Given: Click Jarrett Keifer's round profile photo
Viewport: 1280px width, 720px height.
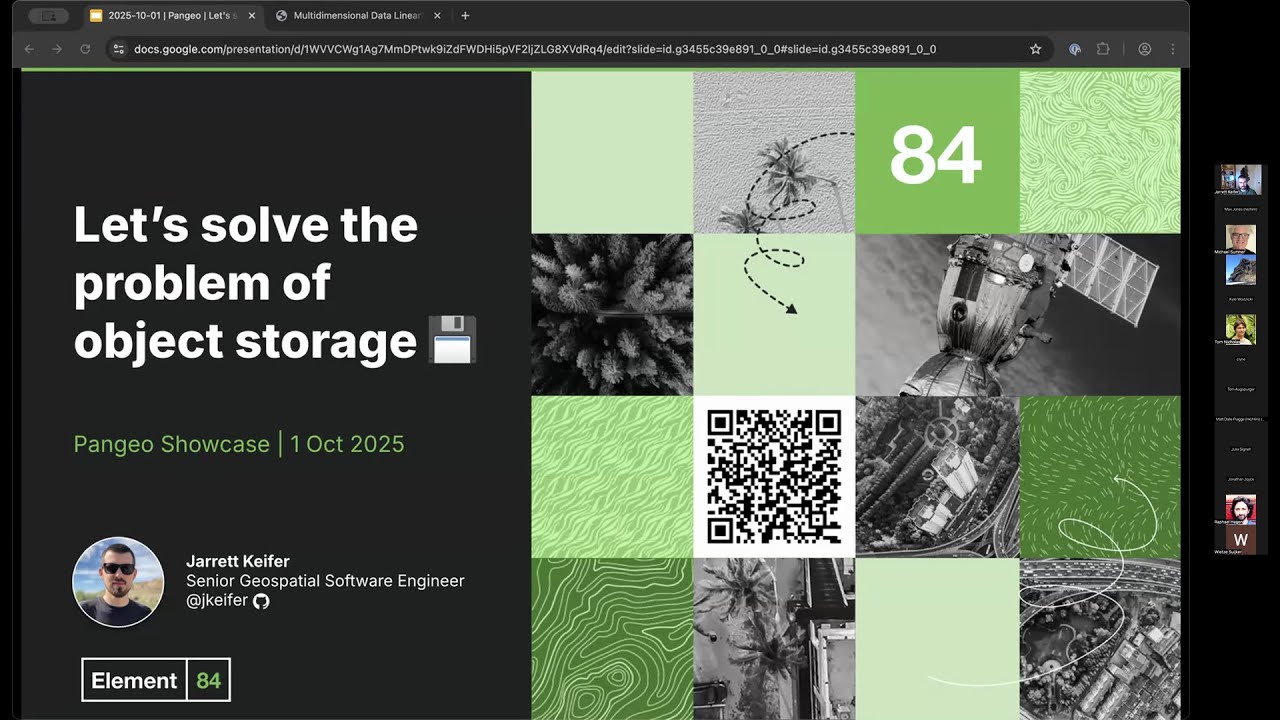Looking at the screenshot, I should 118,582.
